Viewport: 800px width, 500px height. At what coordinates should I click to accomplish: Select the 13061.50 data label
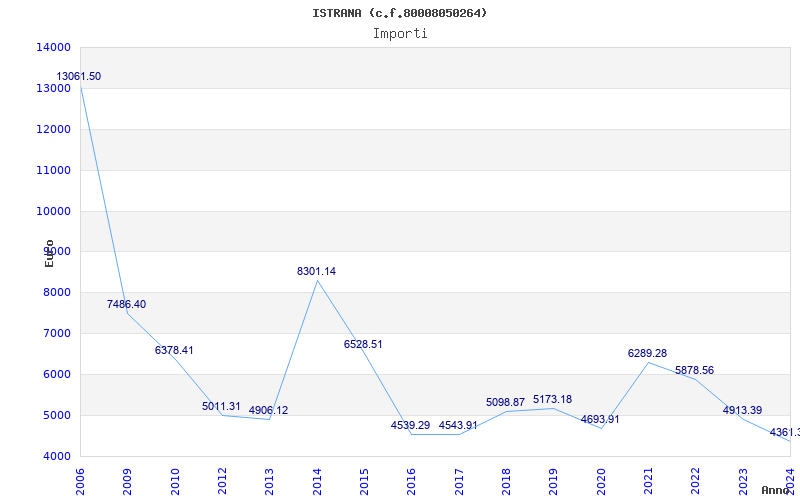(x=79, y=77)
